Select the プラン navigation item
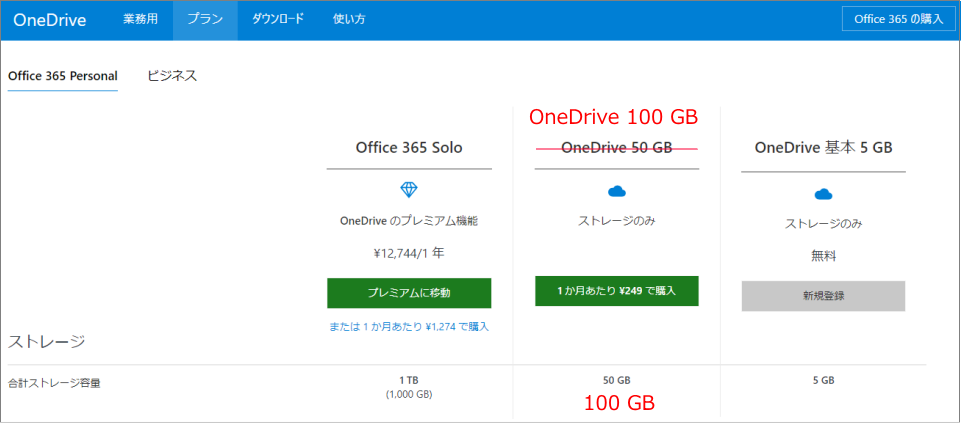The image size is (961, 423). pyautogui.click(x=205, y=20)
